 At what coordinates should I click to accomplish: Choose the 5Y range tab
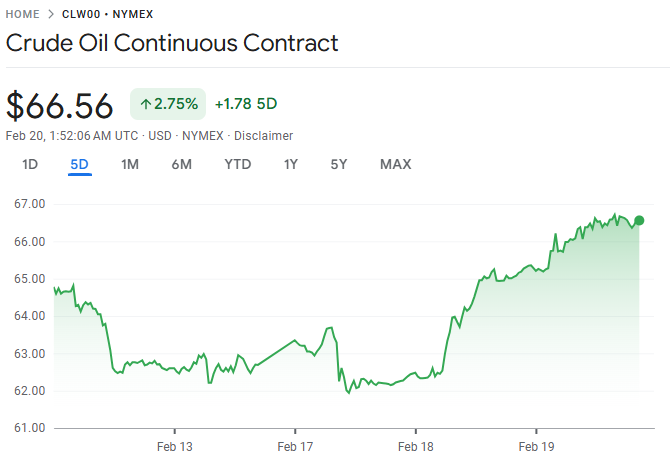[339, 165]
